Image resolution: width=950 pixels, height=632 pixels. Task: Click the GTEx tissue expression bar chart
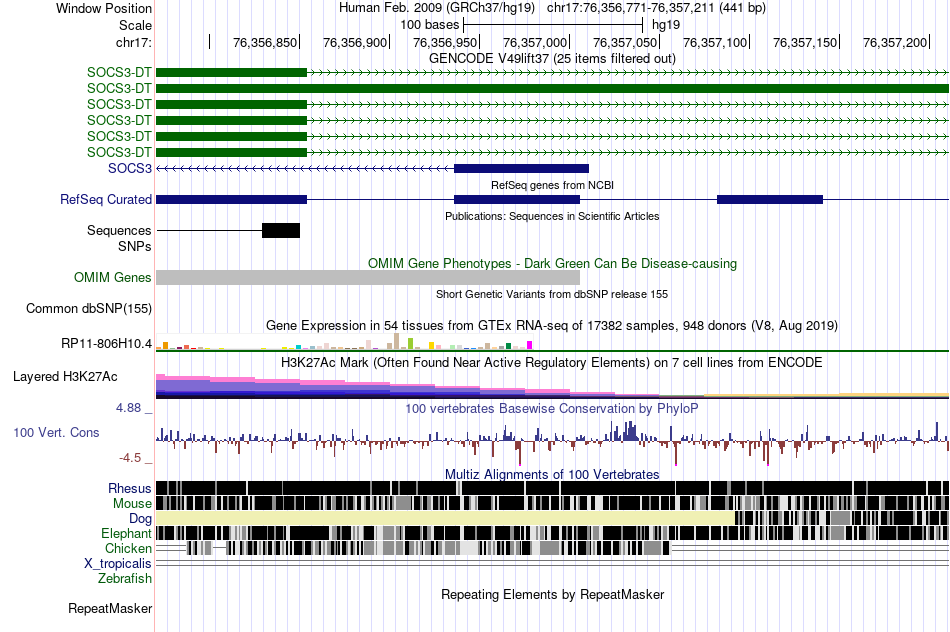pos(344,342)
